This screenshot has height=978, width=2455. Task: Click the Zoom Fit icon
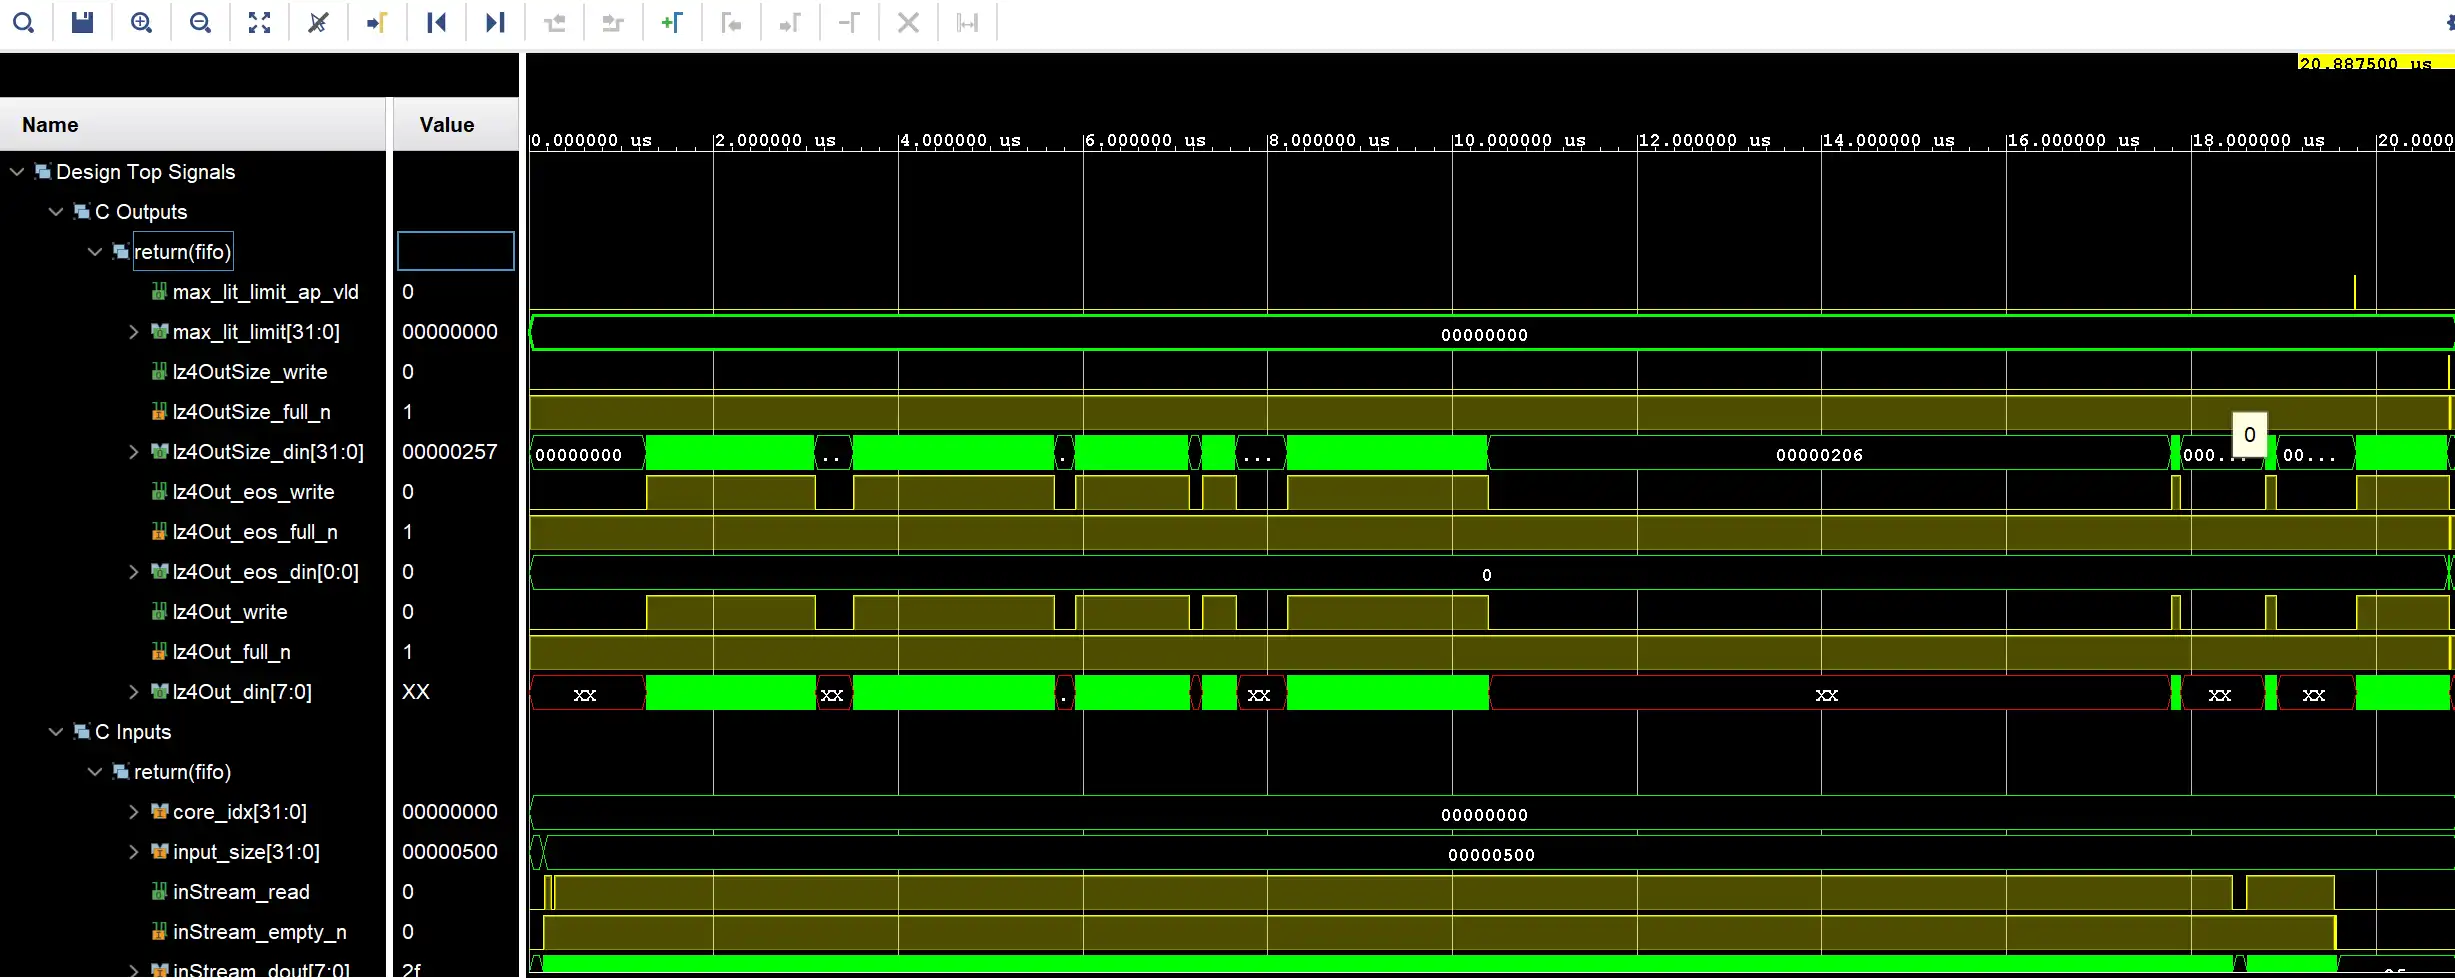(259, 22)
